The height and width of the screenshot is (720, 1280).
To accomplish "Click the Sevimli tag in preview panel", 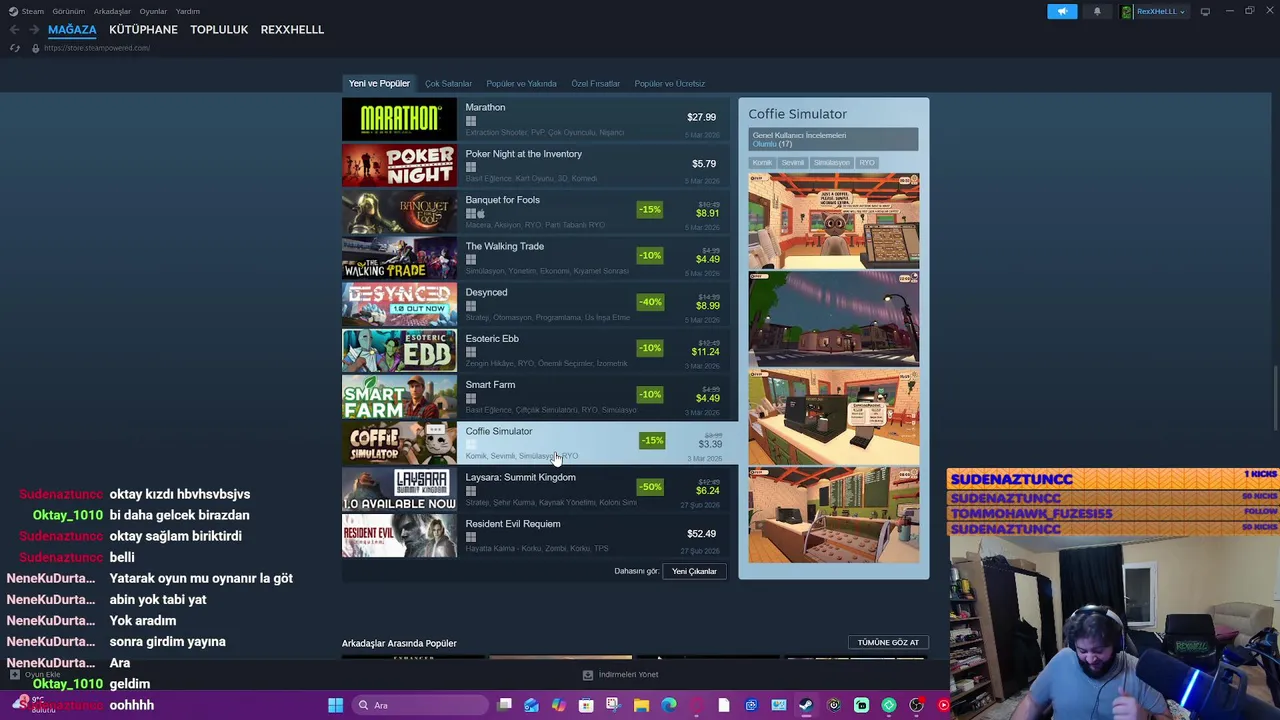I will point(792,163).
